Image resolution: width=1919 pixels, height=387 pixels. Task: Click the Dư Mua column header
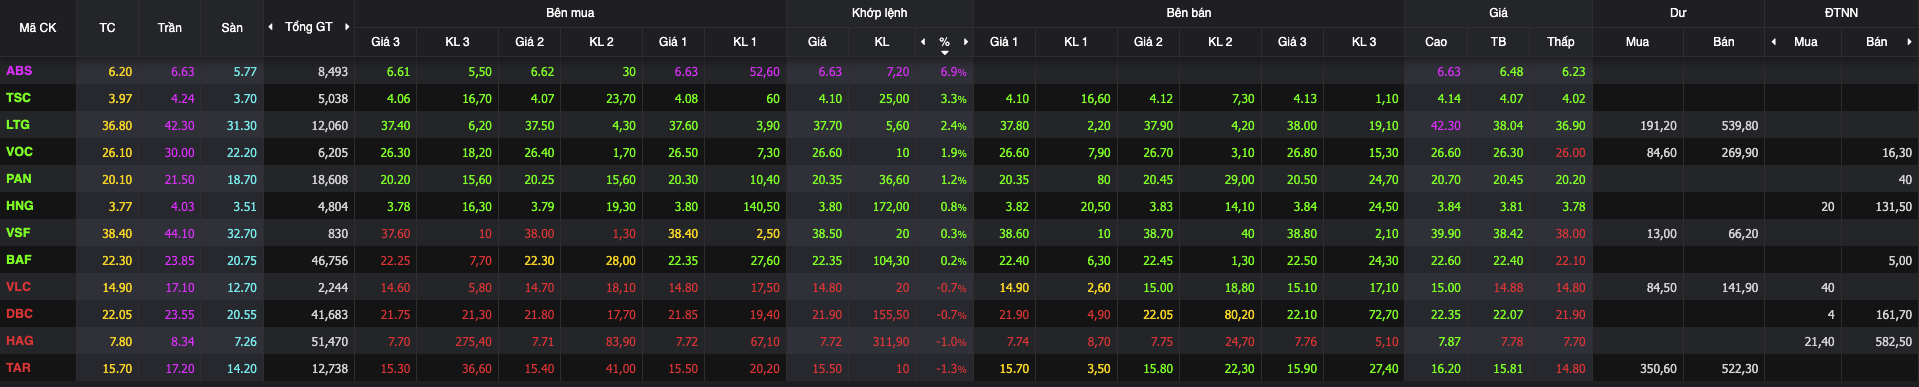tap(1638, 42)
